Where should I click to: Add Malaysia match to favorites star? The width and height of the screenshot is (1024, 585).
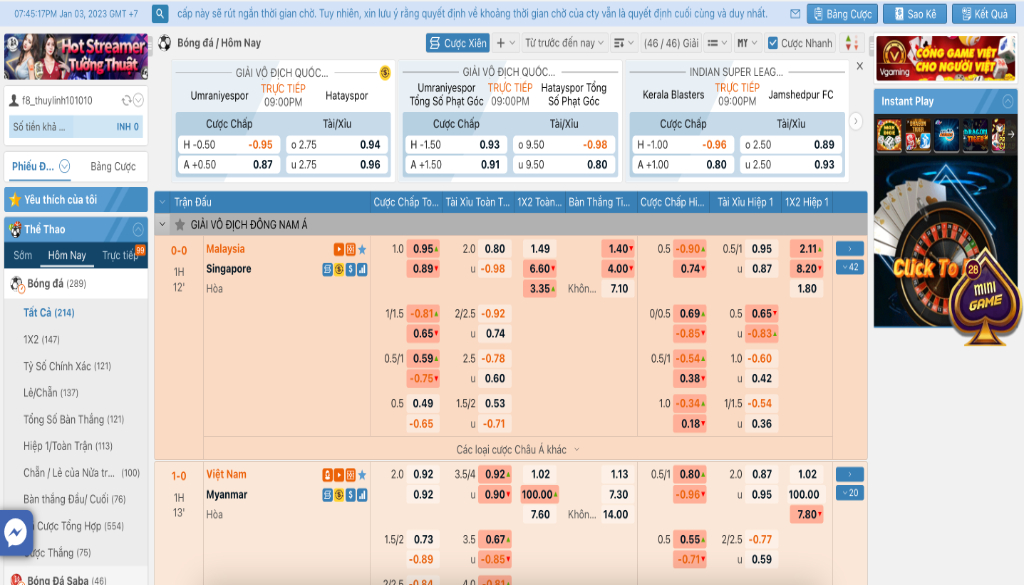[362, 249]
